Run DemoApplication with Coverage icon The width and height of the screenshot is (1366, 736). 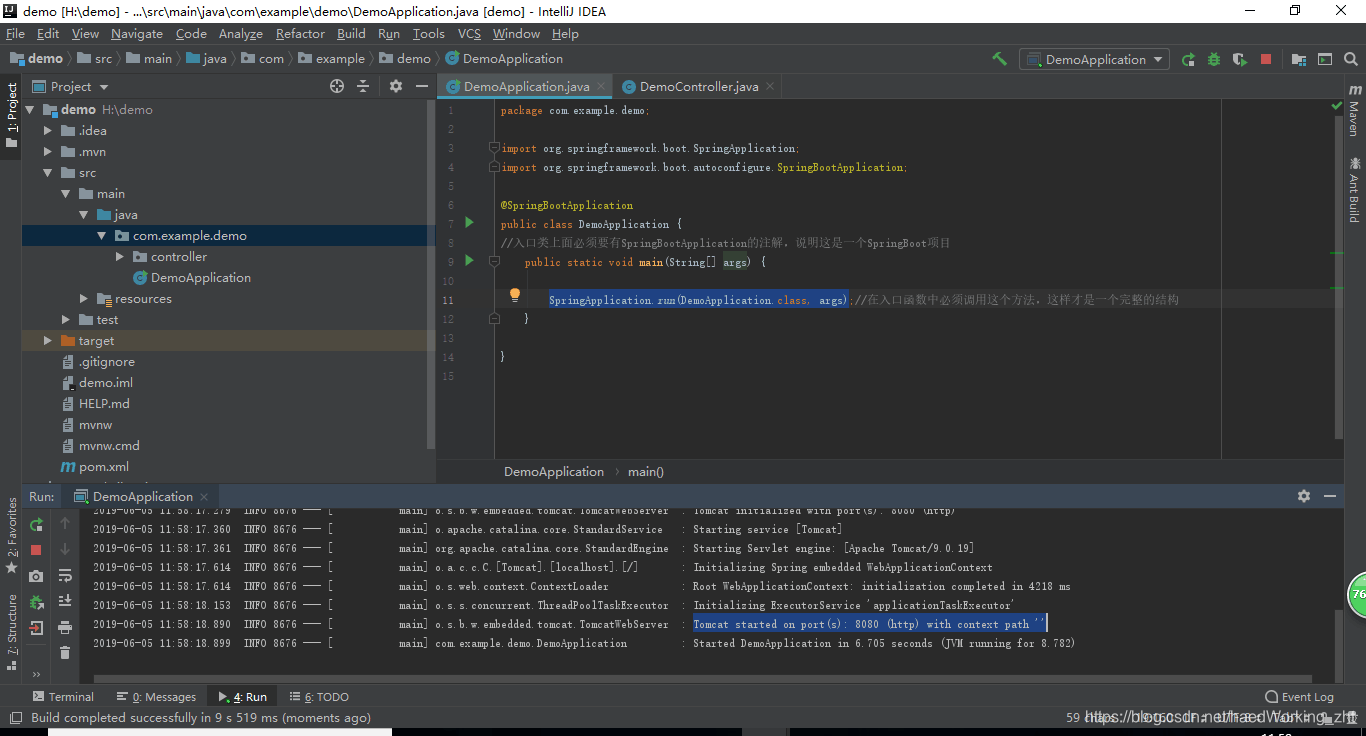(1240, 59)
